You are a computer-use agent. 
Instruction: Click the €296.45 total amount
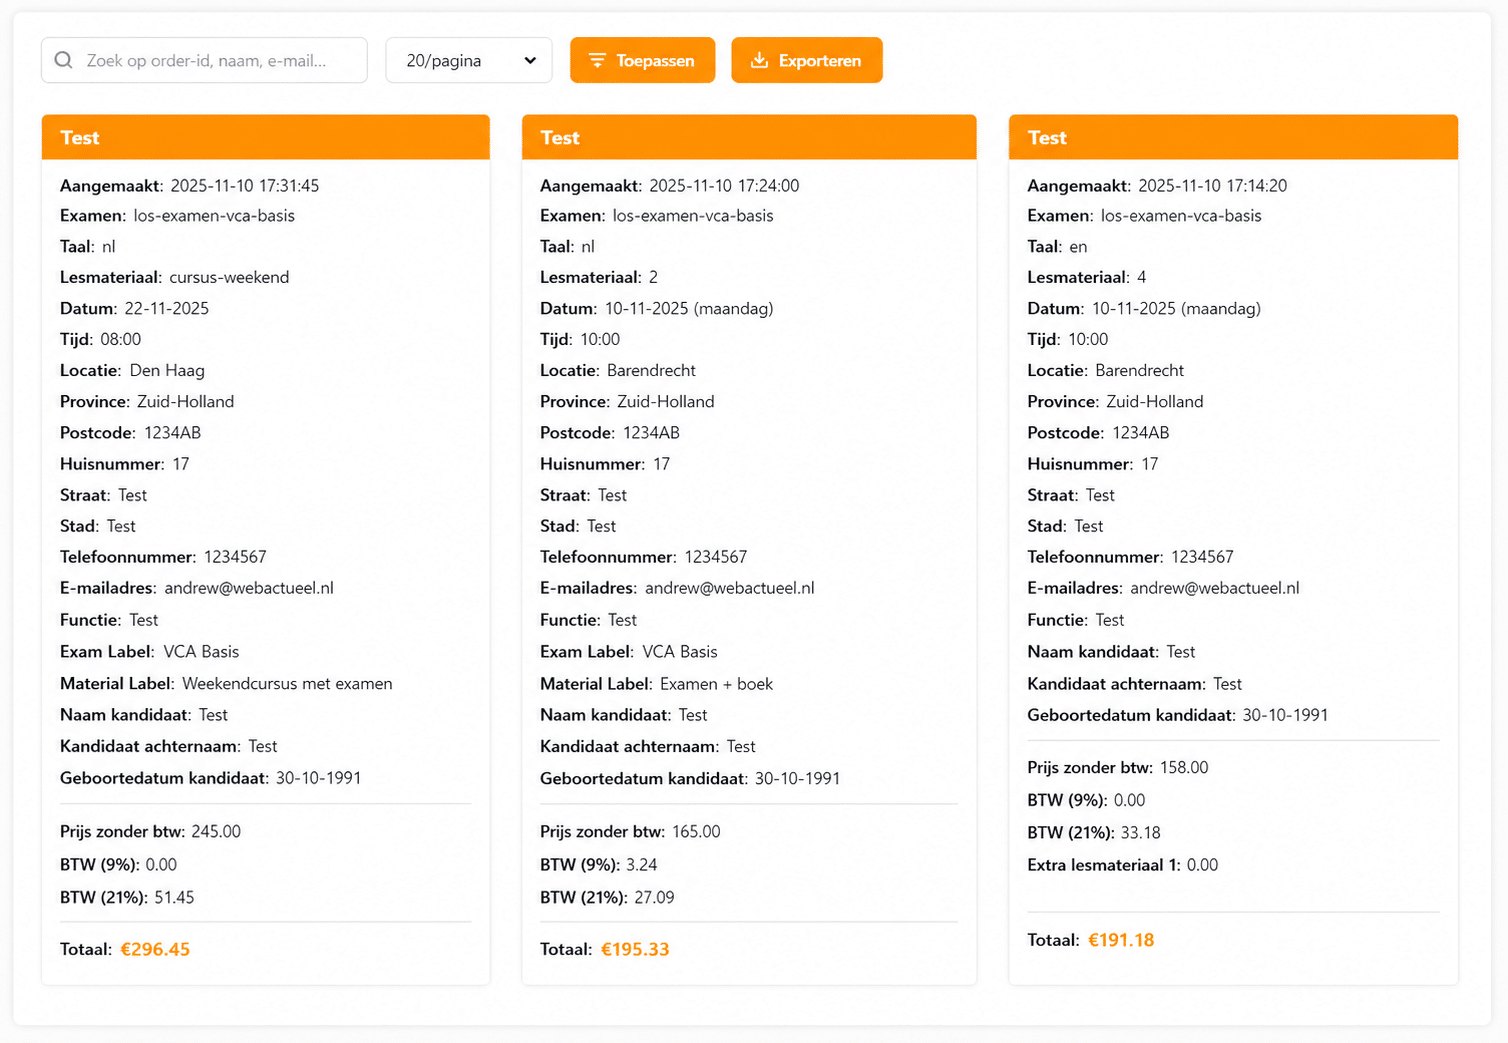155,949
